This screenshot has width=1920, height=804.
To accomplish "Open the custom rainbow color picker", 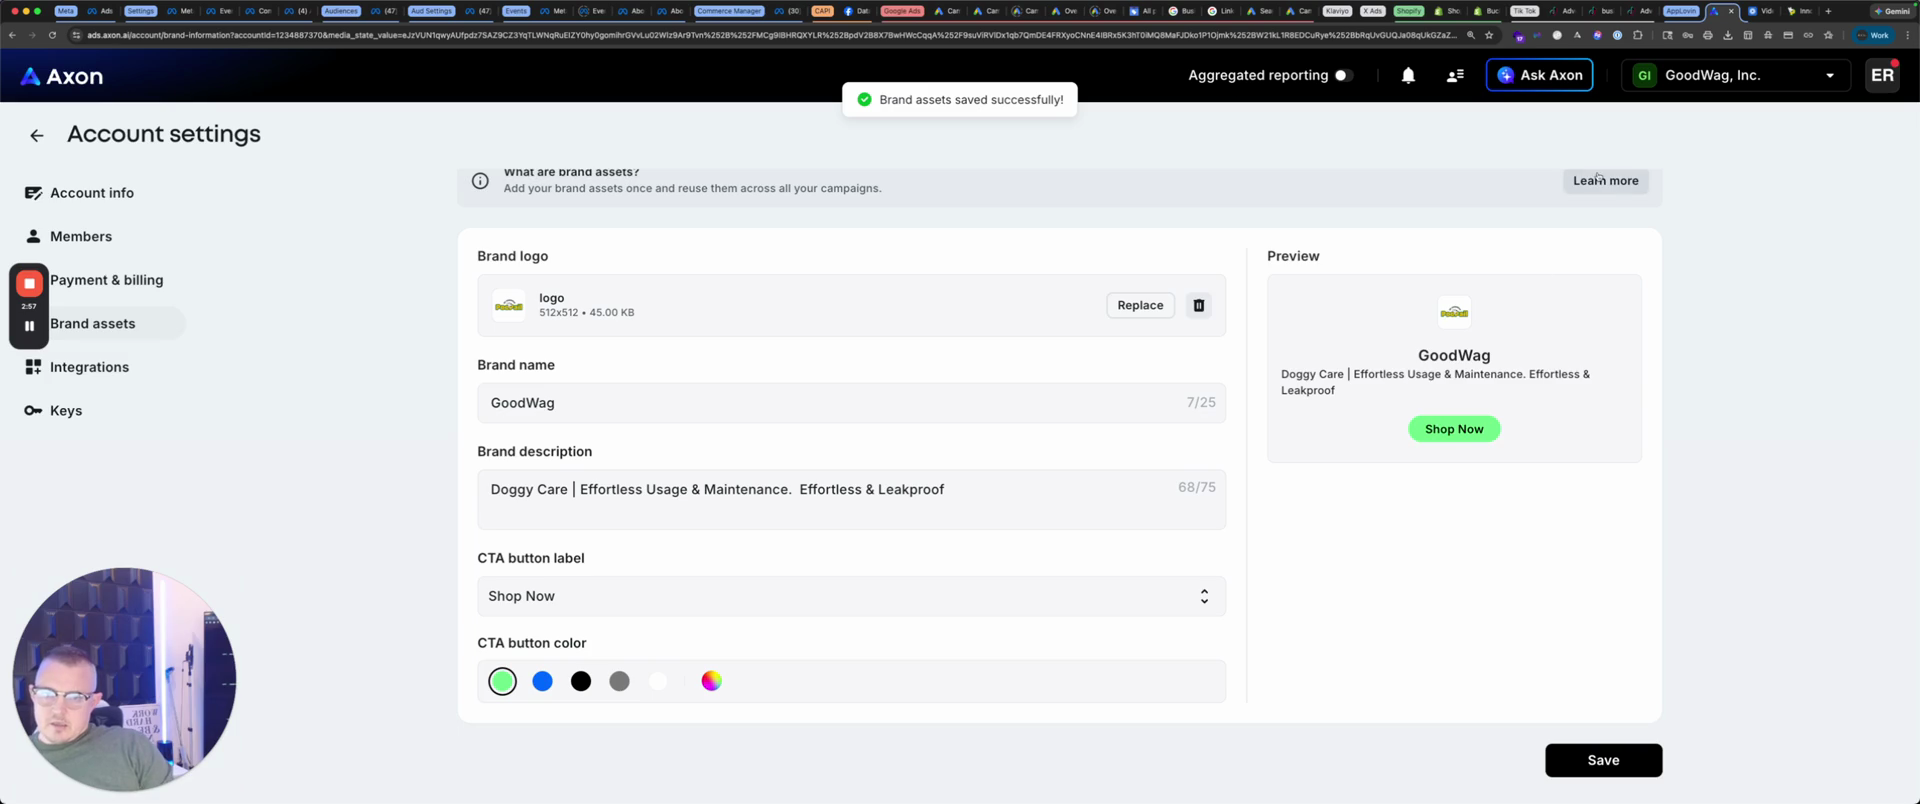I will click(x=711, y=682).
